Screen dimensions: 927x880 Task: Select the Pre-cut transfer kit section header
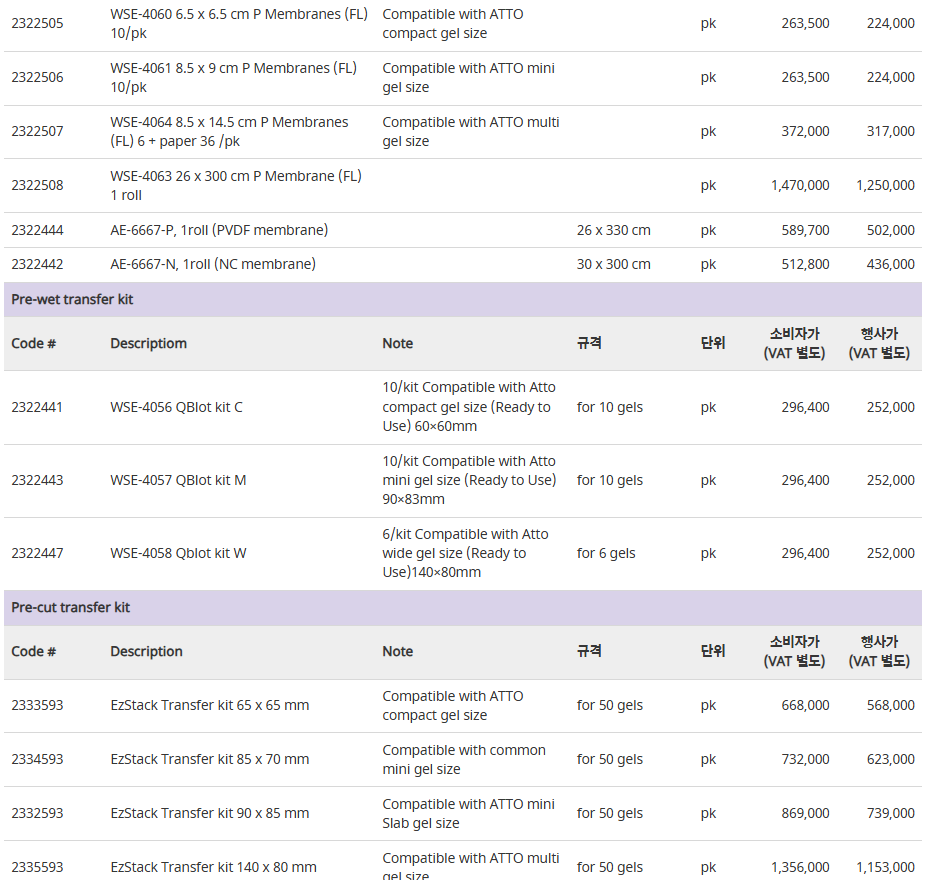click(463, 608)
